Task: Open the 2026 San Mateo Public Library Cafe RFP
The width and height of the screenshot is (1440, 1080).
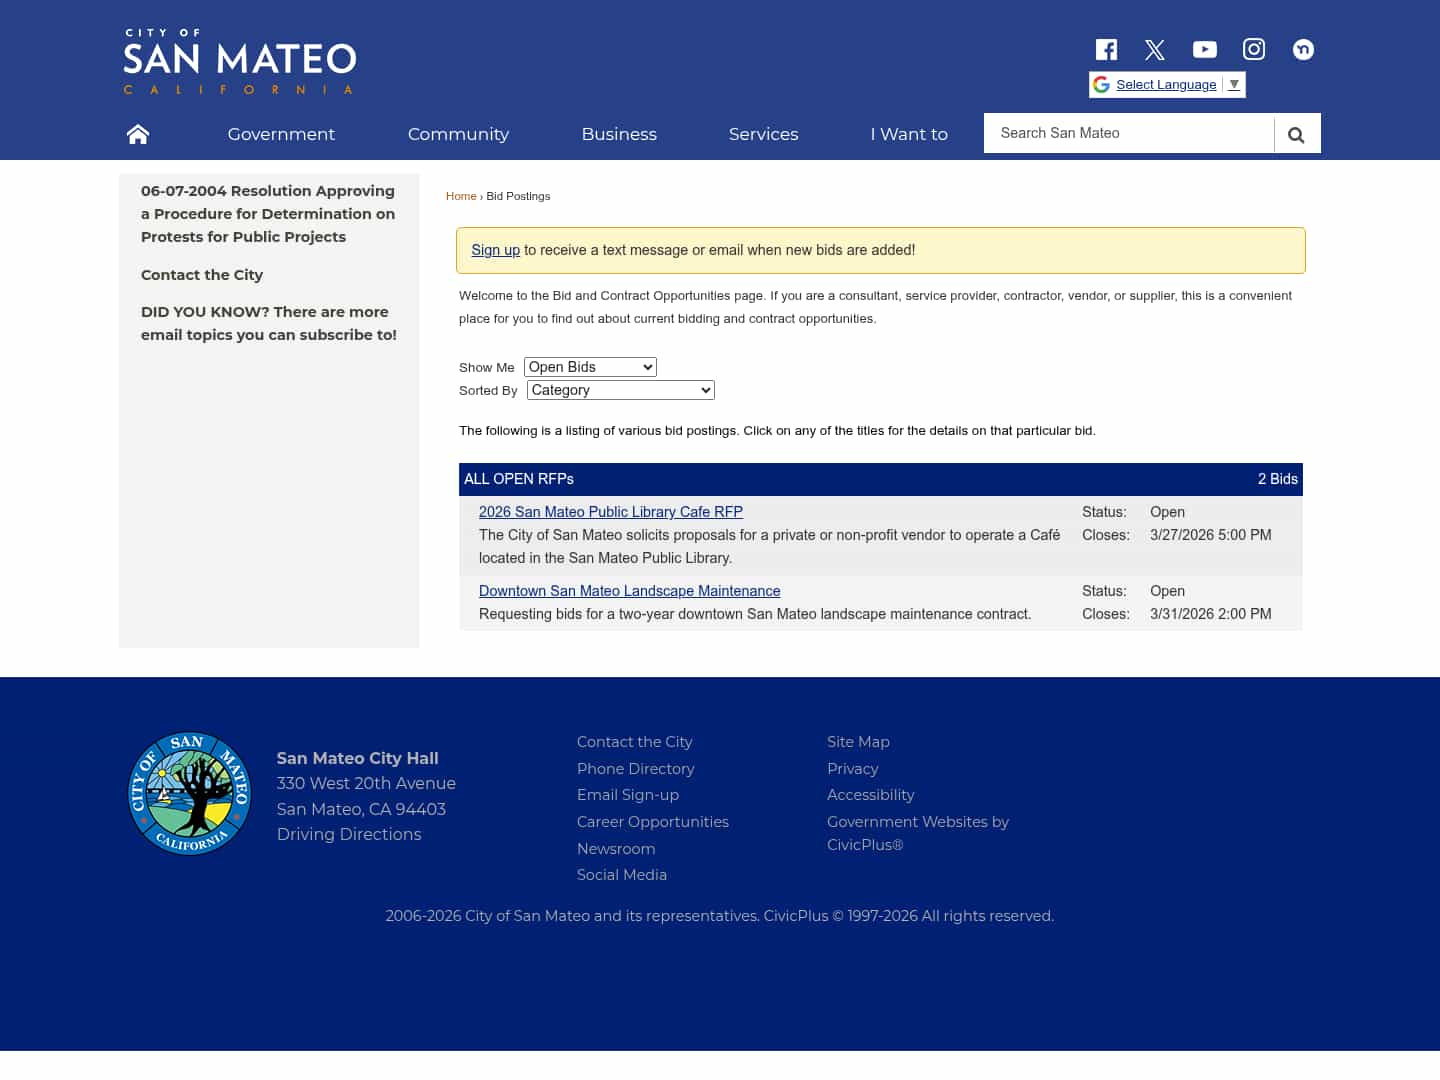Action: point(610,511)
